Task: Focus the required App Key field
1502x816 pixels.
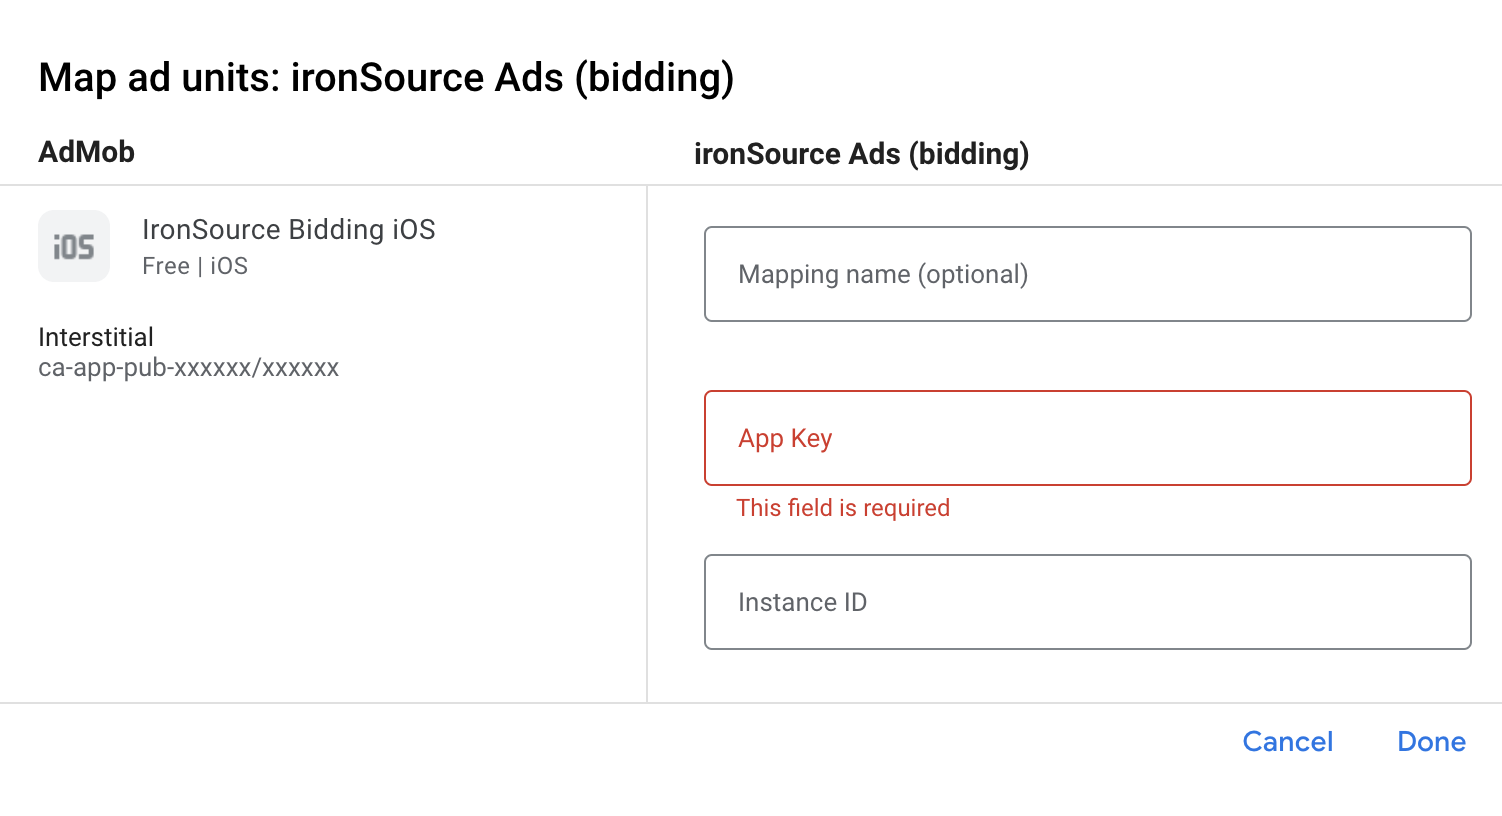Action: pos(1088,438)
